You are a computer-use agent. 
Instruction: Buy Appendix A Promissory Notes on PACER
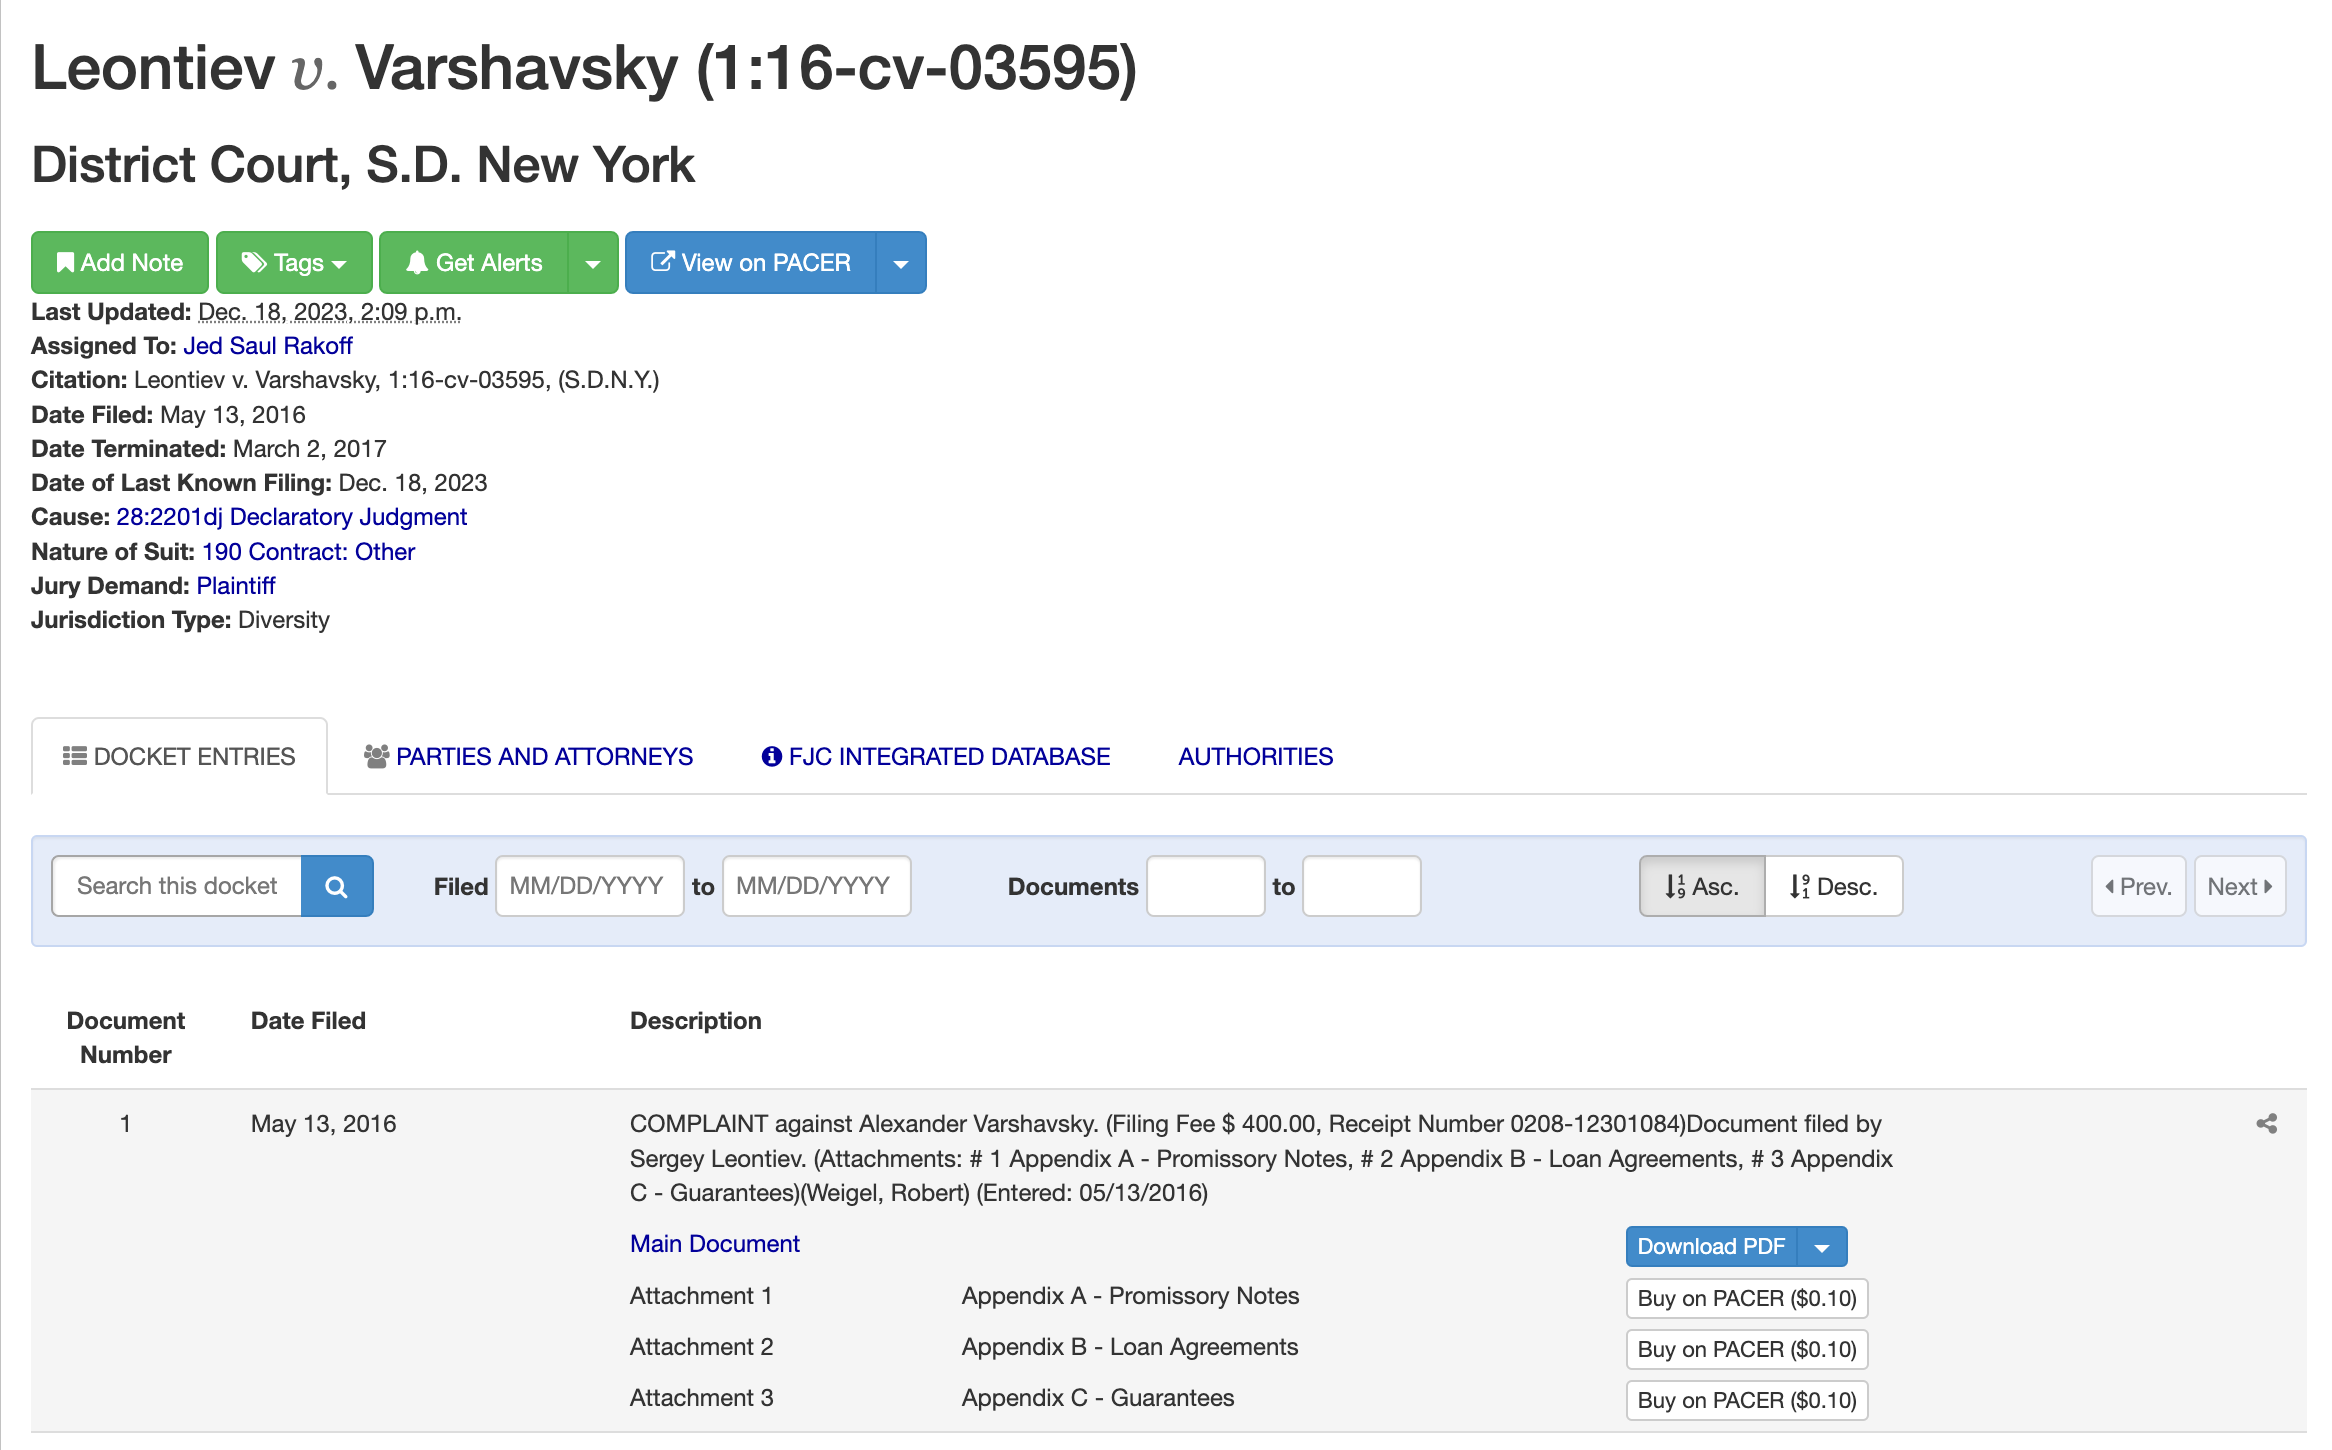pyautogui.click(x=1746, y=1298)
